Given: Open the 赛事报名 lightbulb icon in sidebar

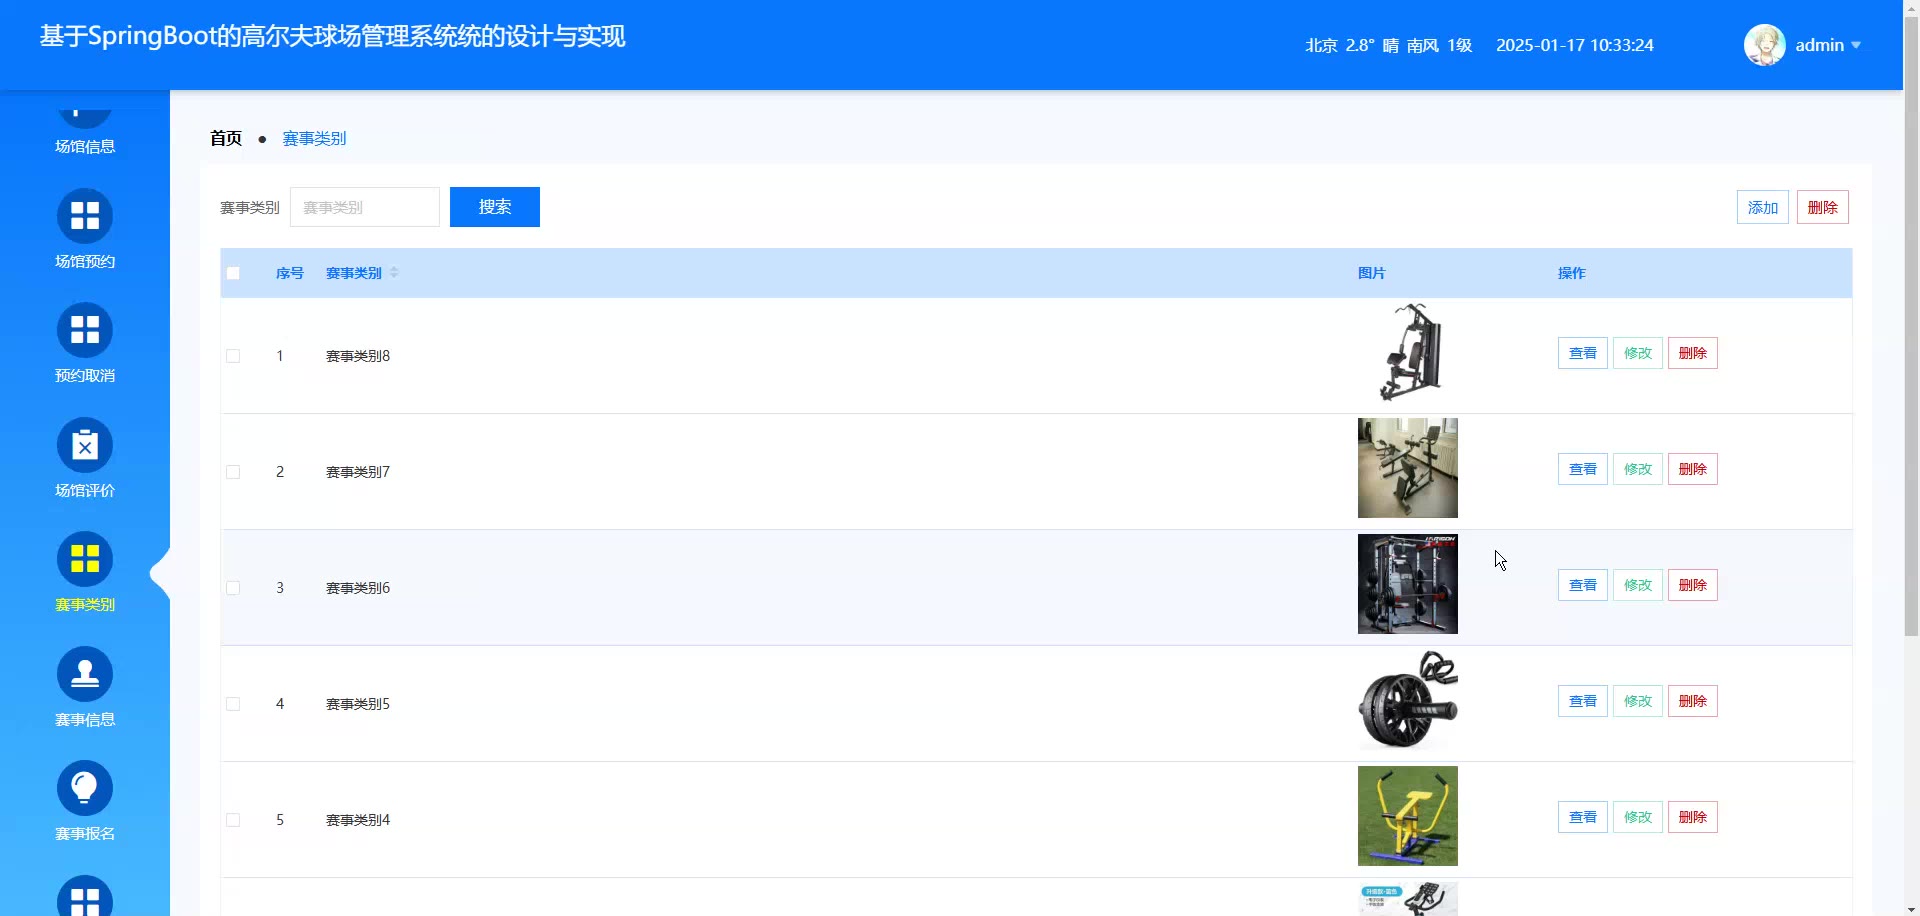Looking at the screenshot, I should click(85, 788).
